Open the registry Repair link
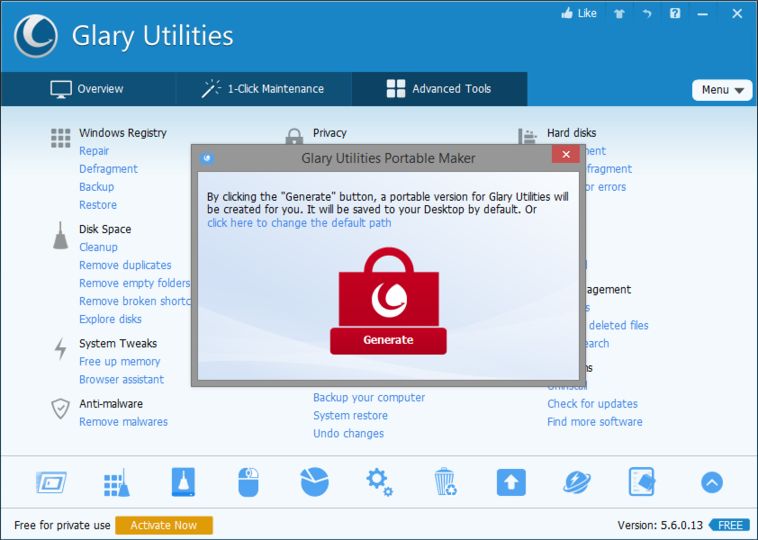 tap(94, 151)
